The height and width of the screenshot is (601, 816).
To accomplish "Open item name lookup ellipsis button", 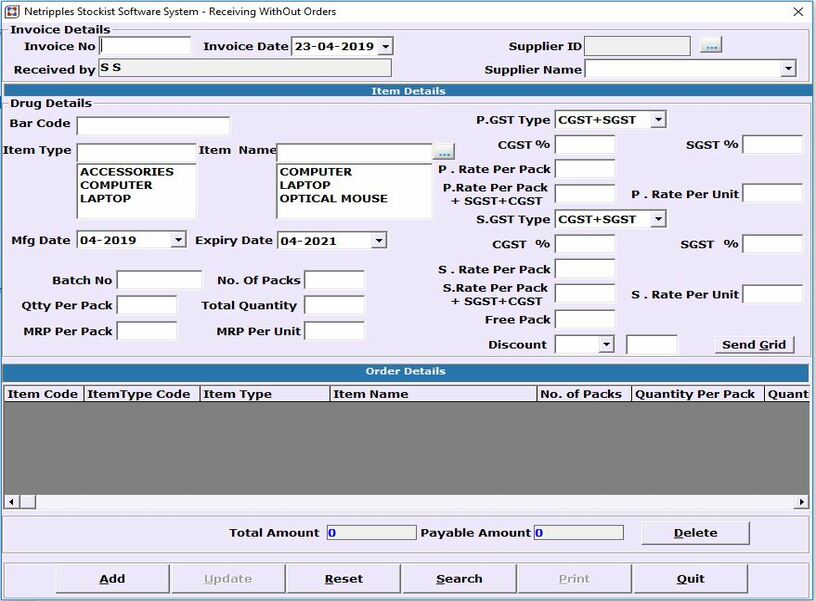I will pyautogui.click(x=444, y=152).
